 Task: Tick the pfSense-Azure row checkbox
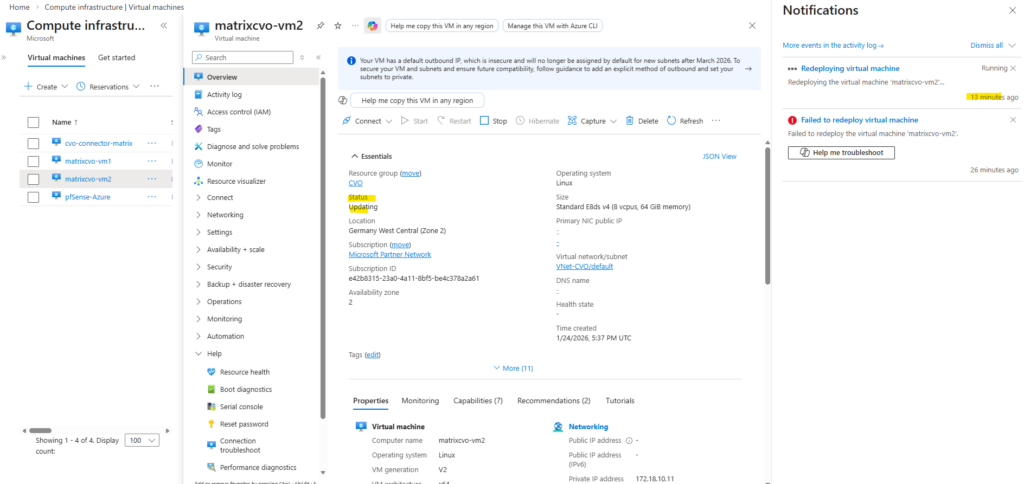click(x=33, y=197)
